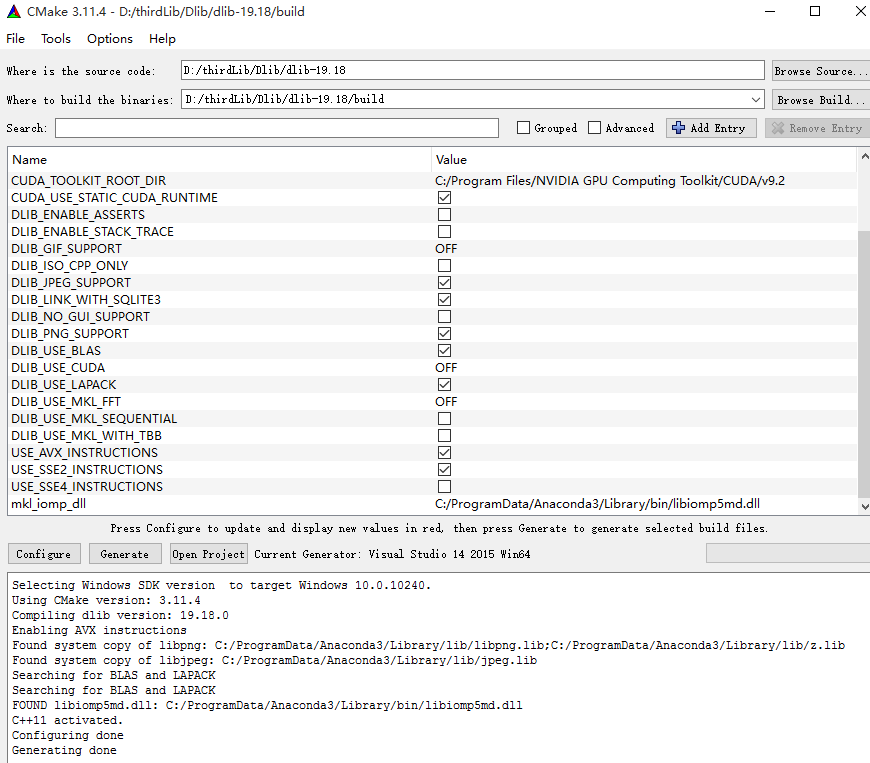Viewport: 870px width, 763px height.
Task: Click OFF value of DLIB_USE_CUDA
Action: (x=446, y=368)
